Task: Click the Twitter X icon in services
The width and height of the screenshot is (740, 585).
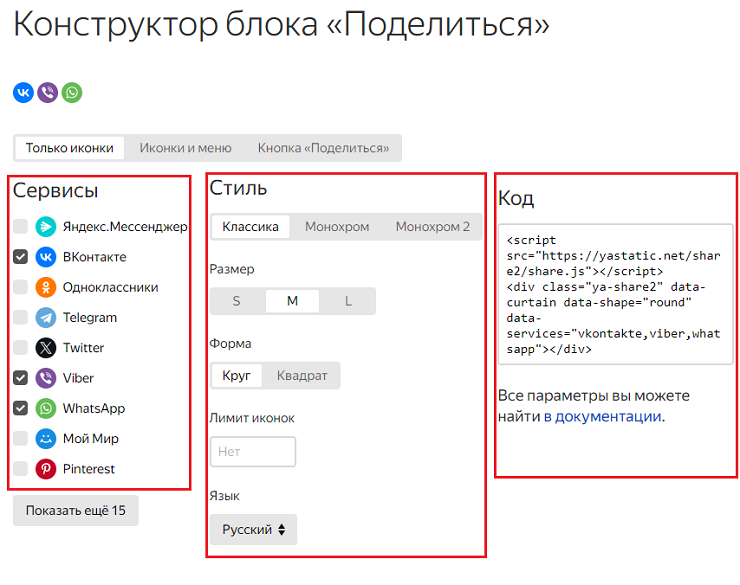Action: (46, 348)
